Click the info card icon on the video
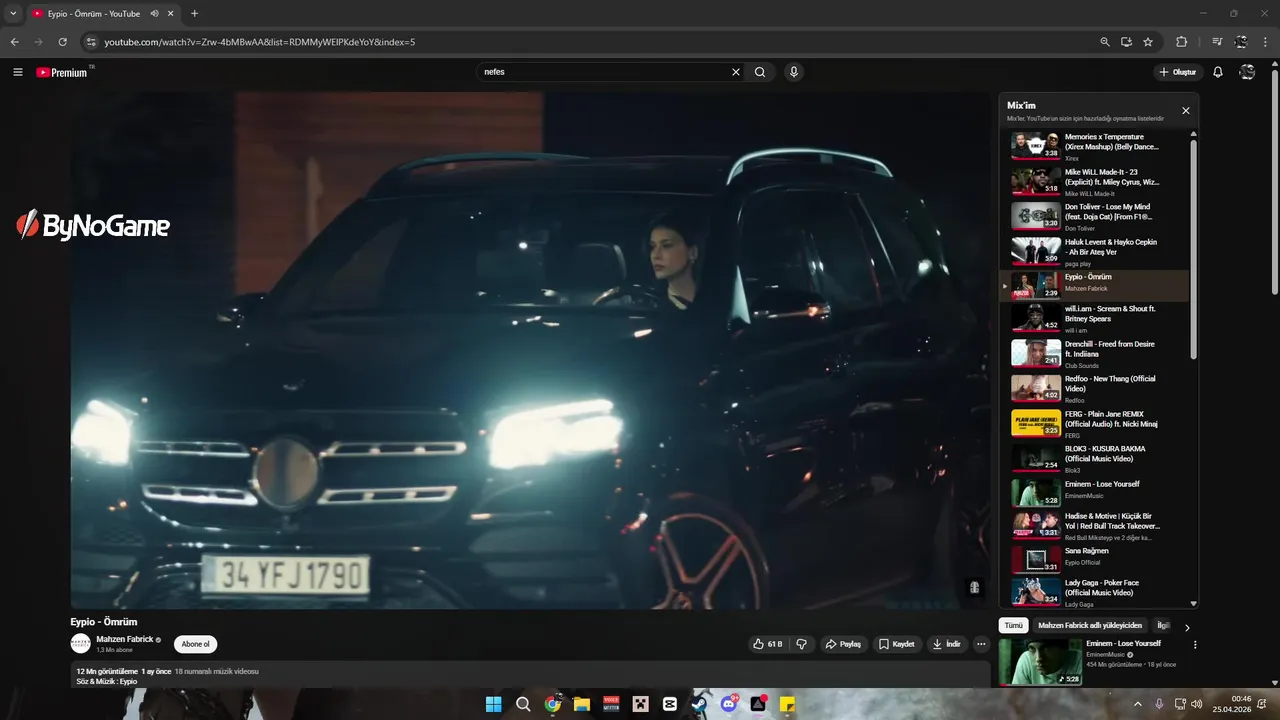The width and height of the screenshot is (1280, 720). (975, 587)
